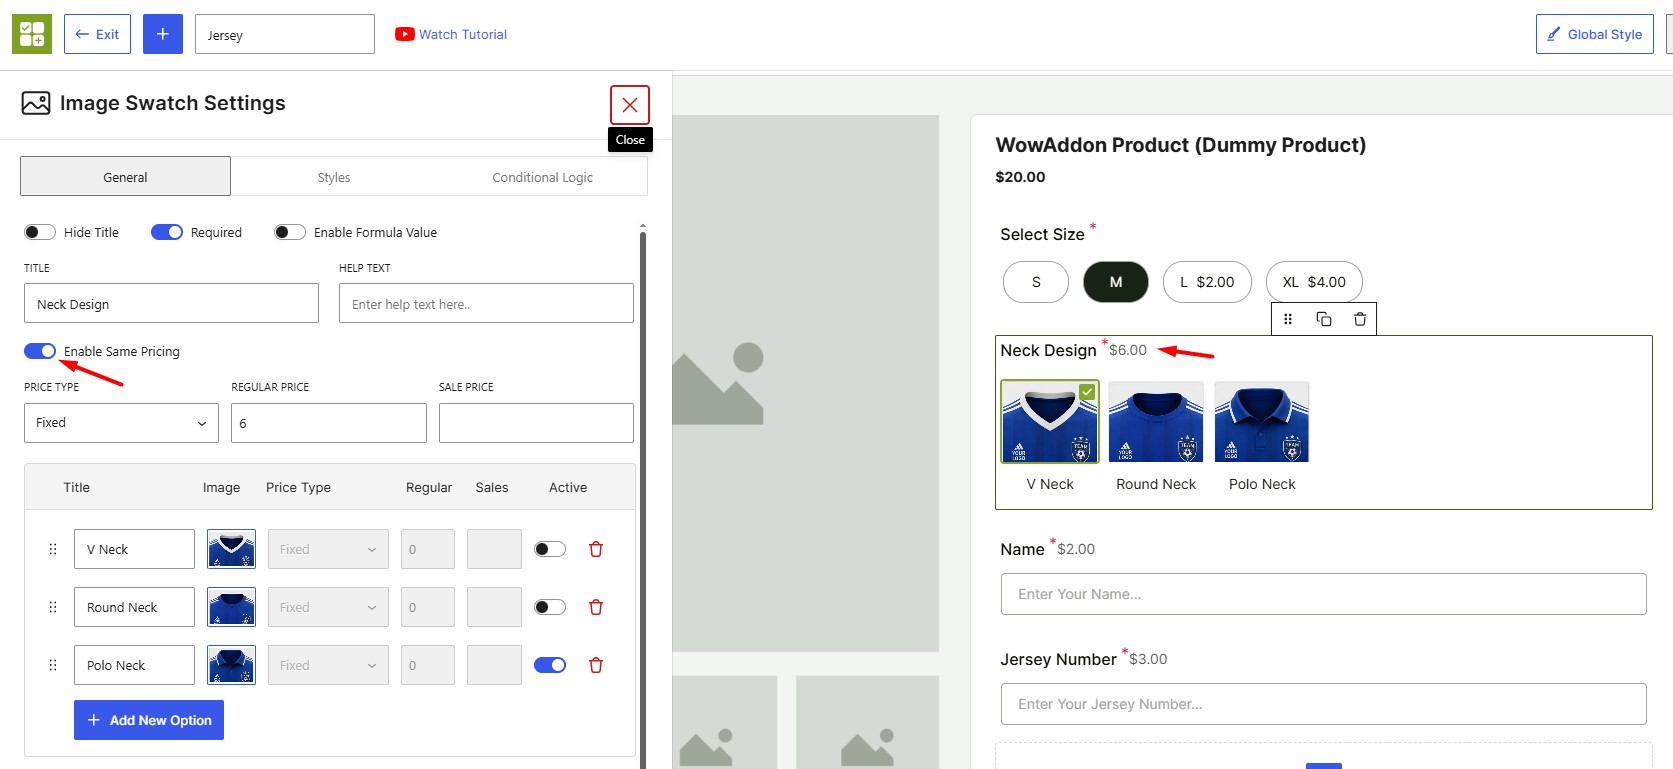Select the Round Neck swatch in preview

pyautogui.click(x=1156, y=422)
